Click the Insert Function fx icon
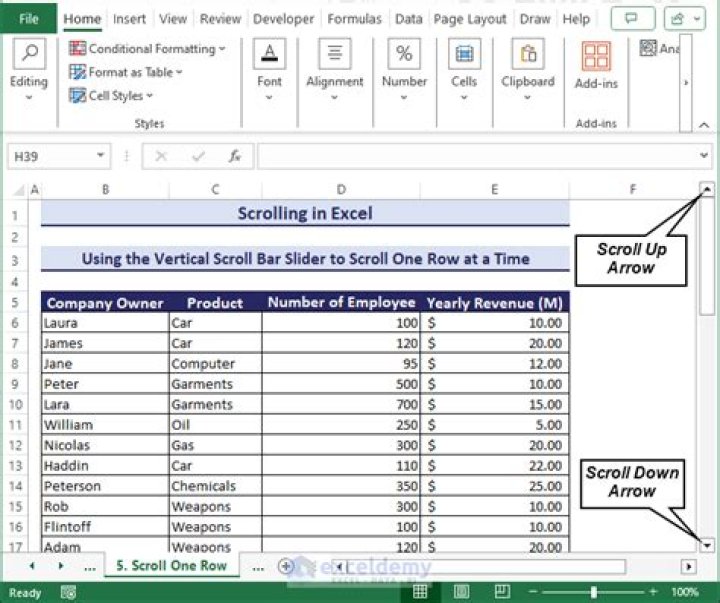This screenshot has width=720, height=603. click(235, 157)
